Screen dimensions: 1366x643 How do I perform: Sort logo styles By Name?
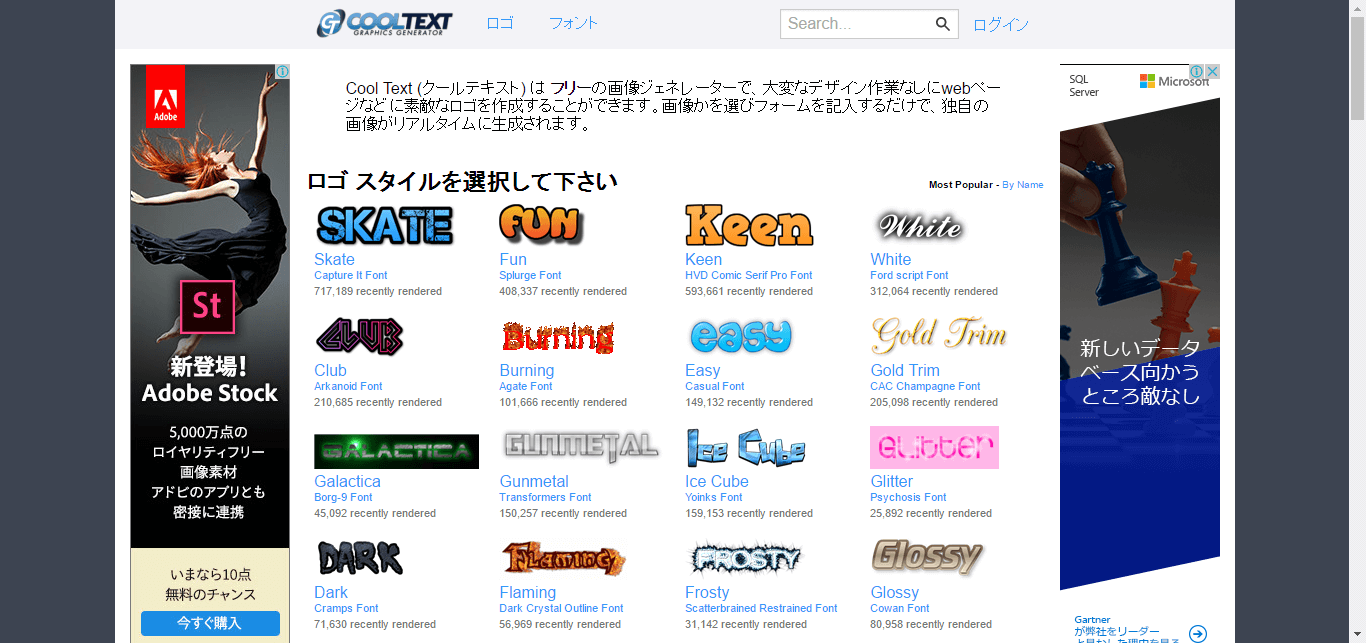click(x=1023, y=184)
